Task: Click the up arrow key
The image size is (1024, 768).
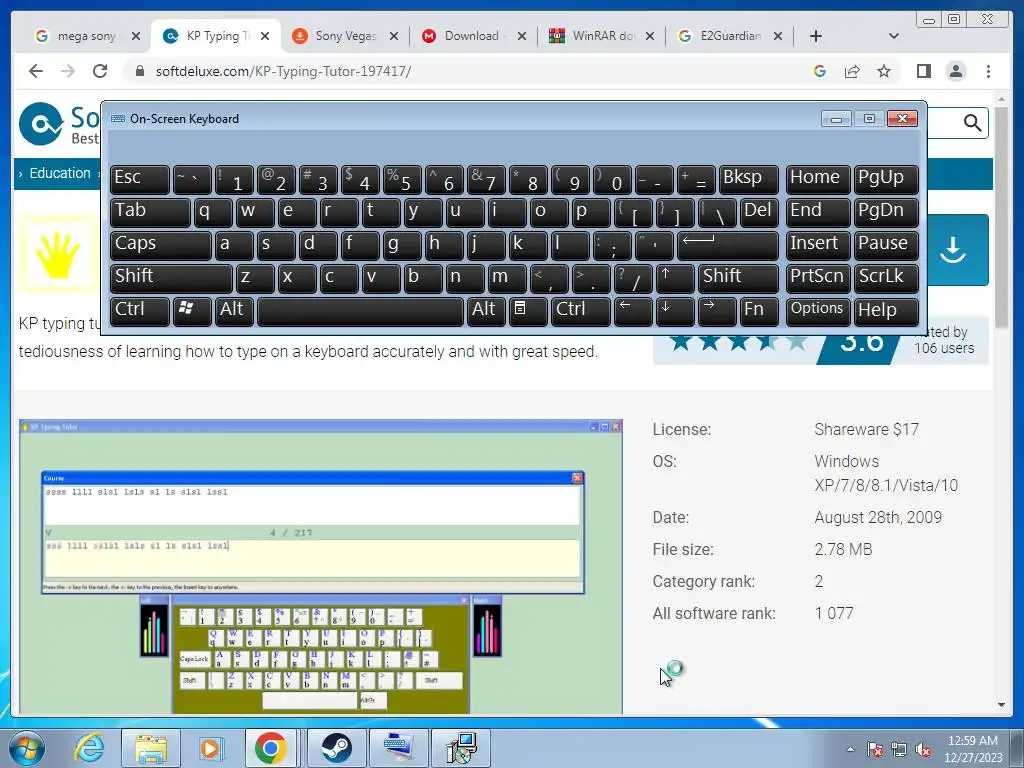Action: tap(675, 278)
